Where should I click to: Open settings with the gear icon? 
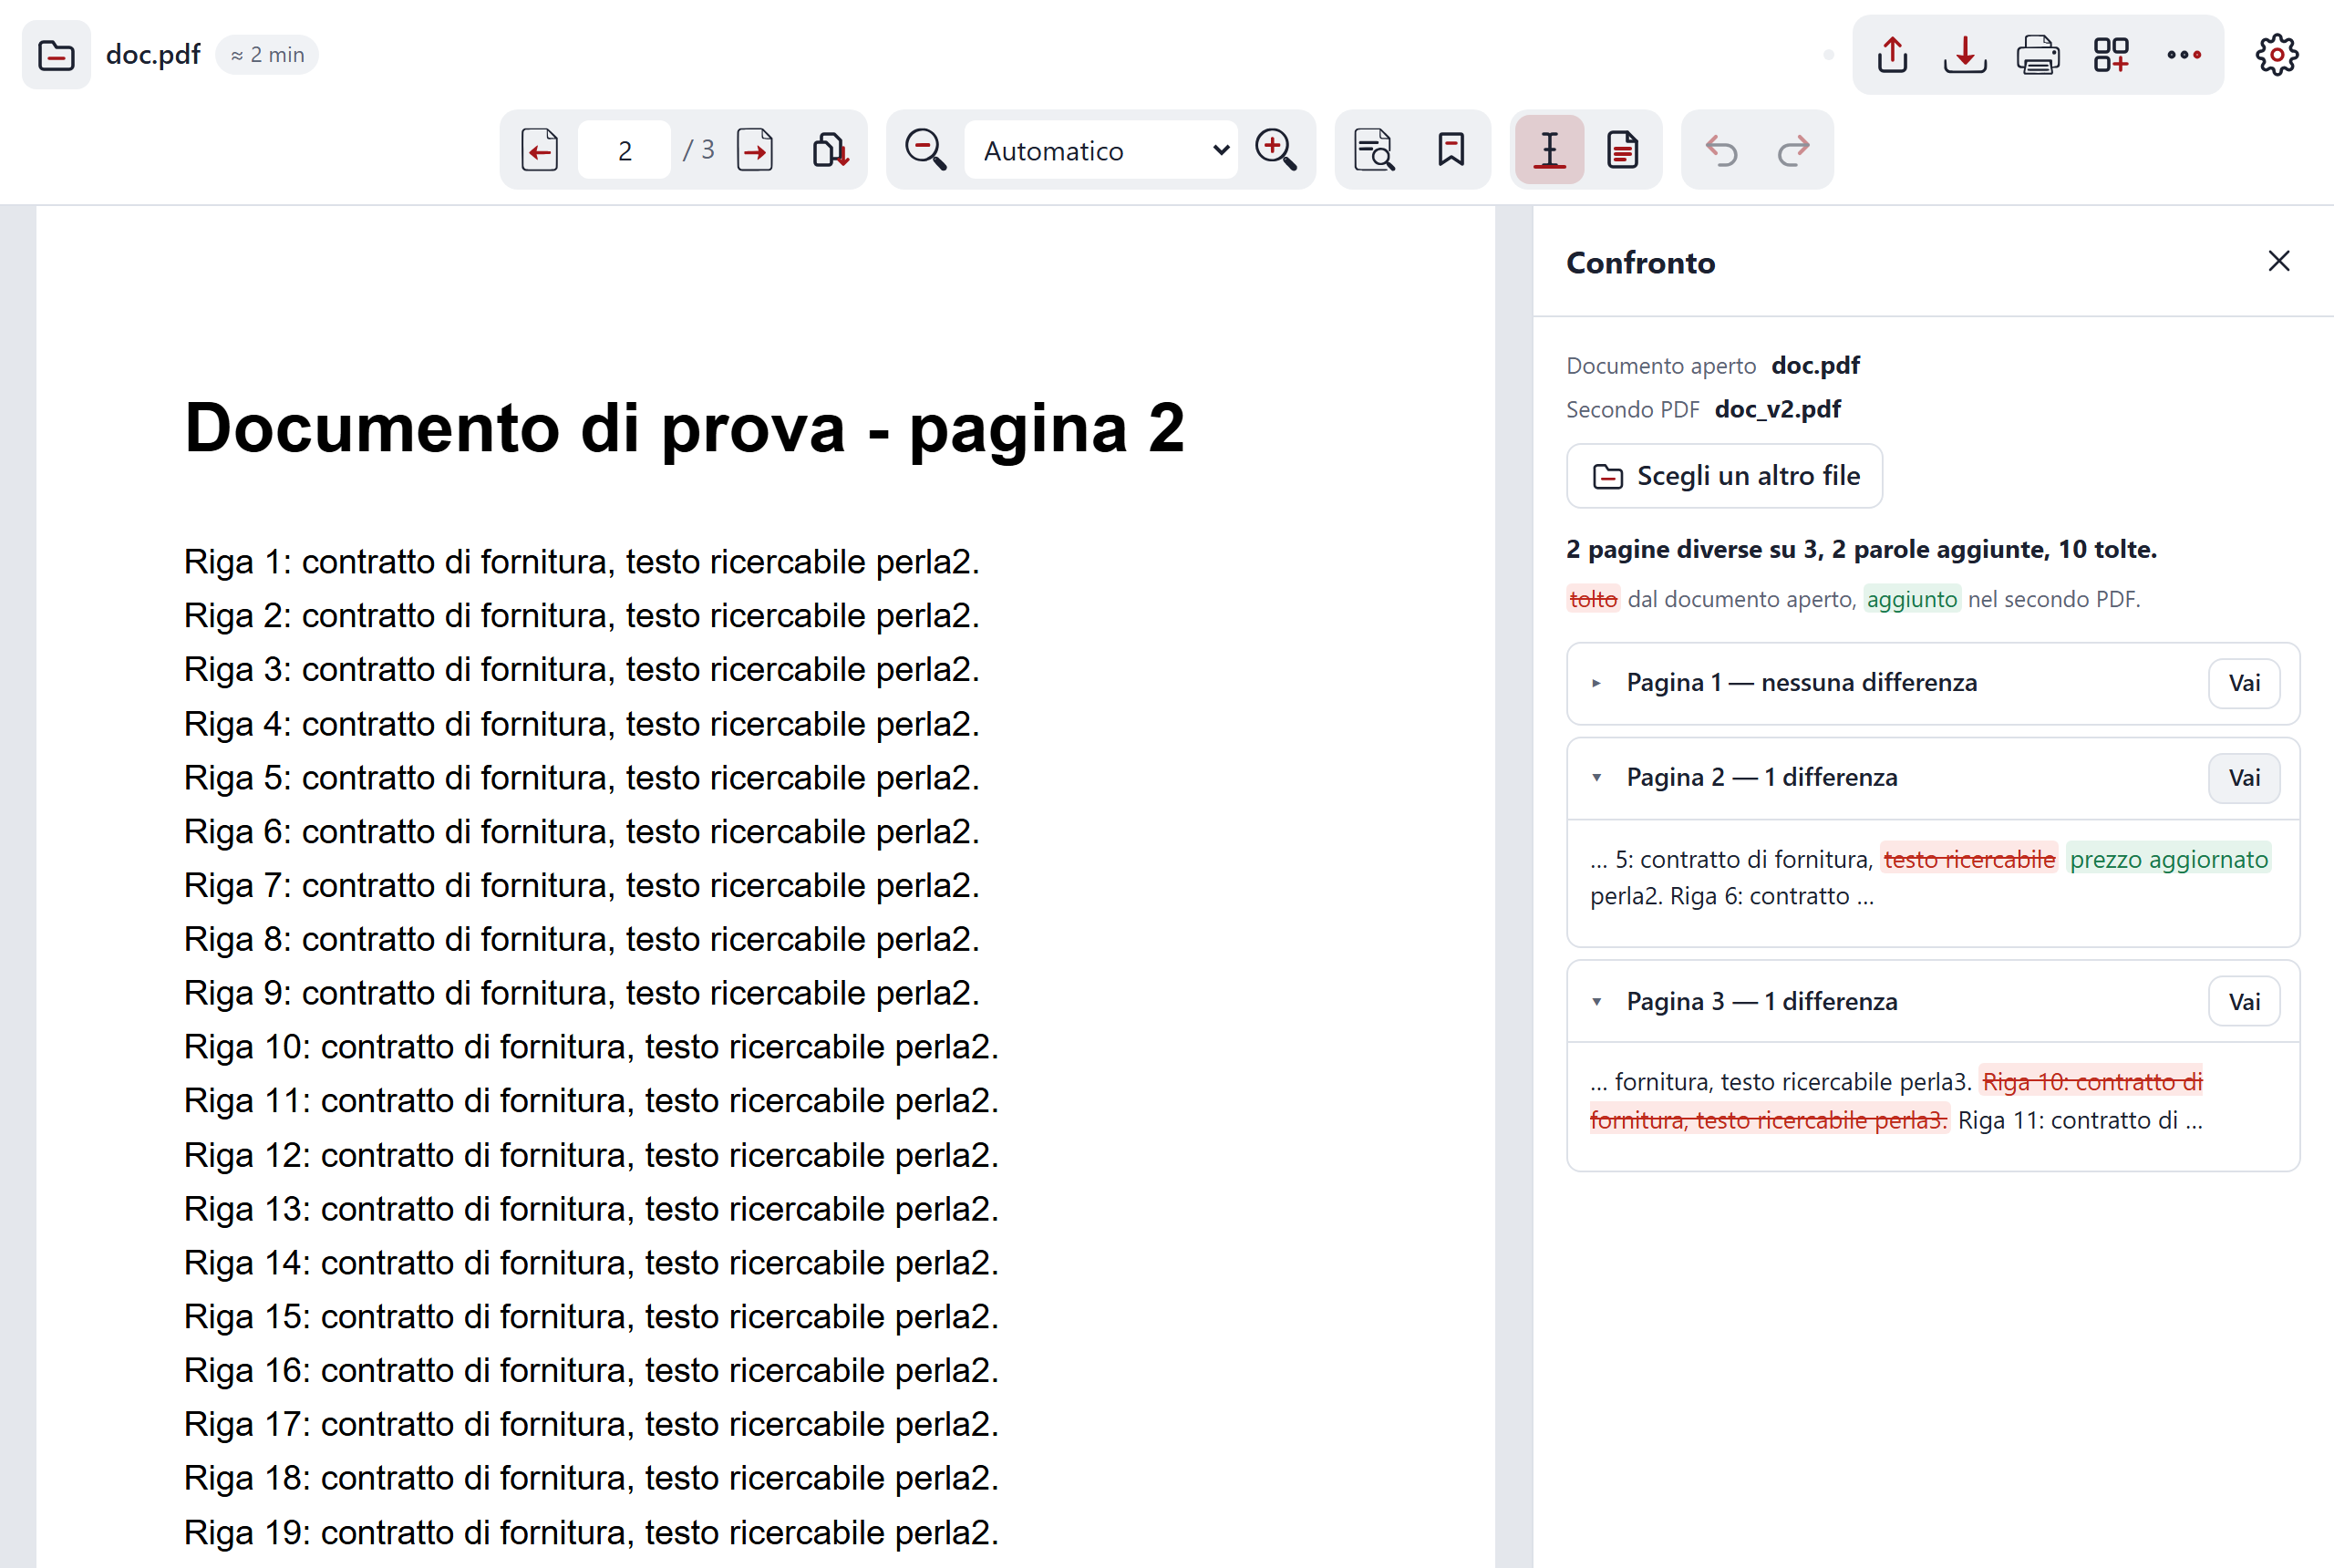pos(2277,55)
